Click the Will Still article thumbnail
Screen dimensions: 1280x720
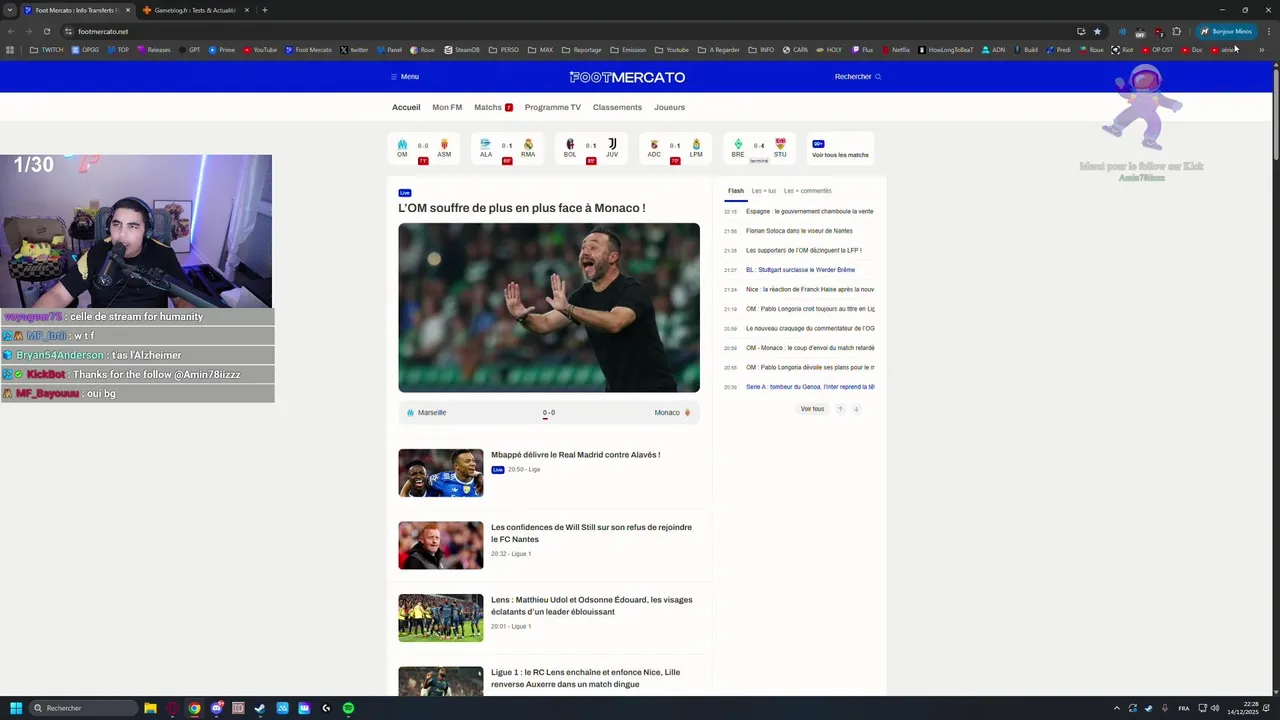tap(441, 546)
